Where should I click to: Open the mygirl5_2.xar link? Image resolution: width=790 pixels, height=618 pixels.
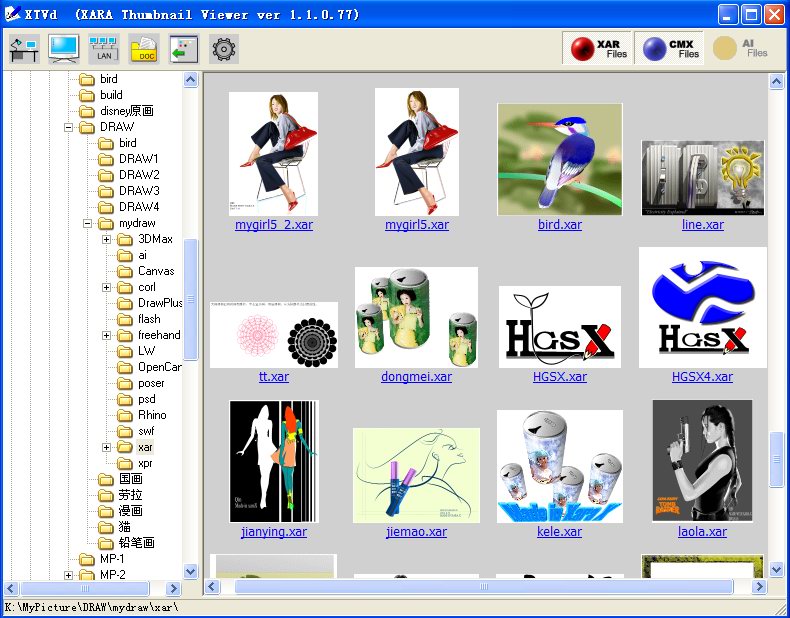click(x=274, y=225)
